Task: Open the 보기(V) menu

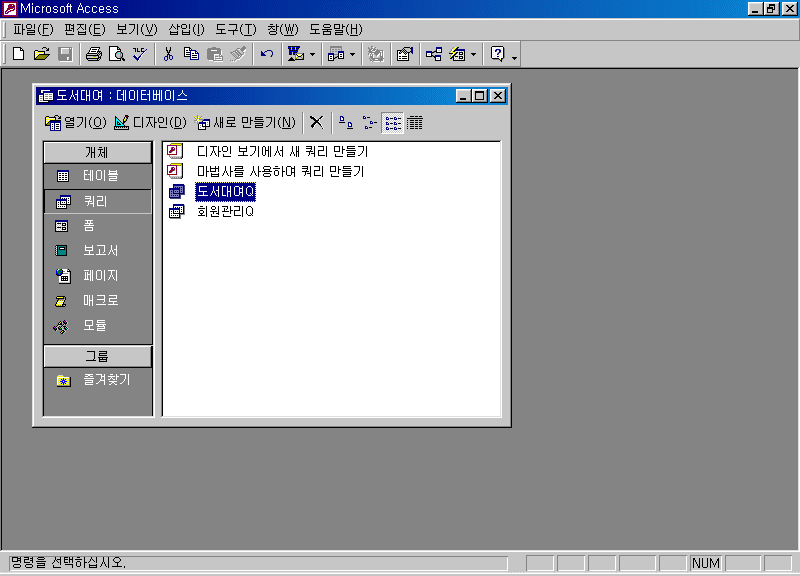Action: [137, 30]
